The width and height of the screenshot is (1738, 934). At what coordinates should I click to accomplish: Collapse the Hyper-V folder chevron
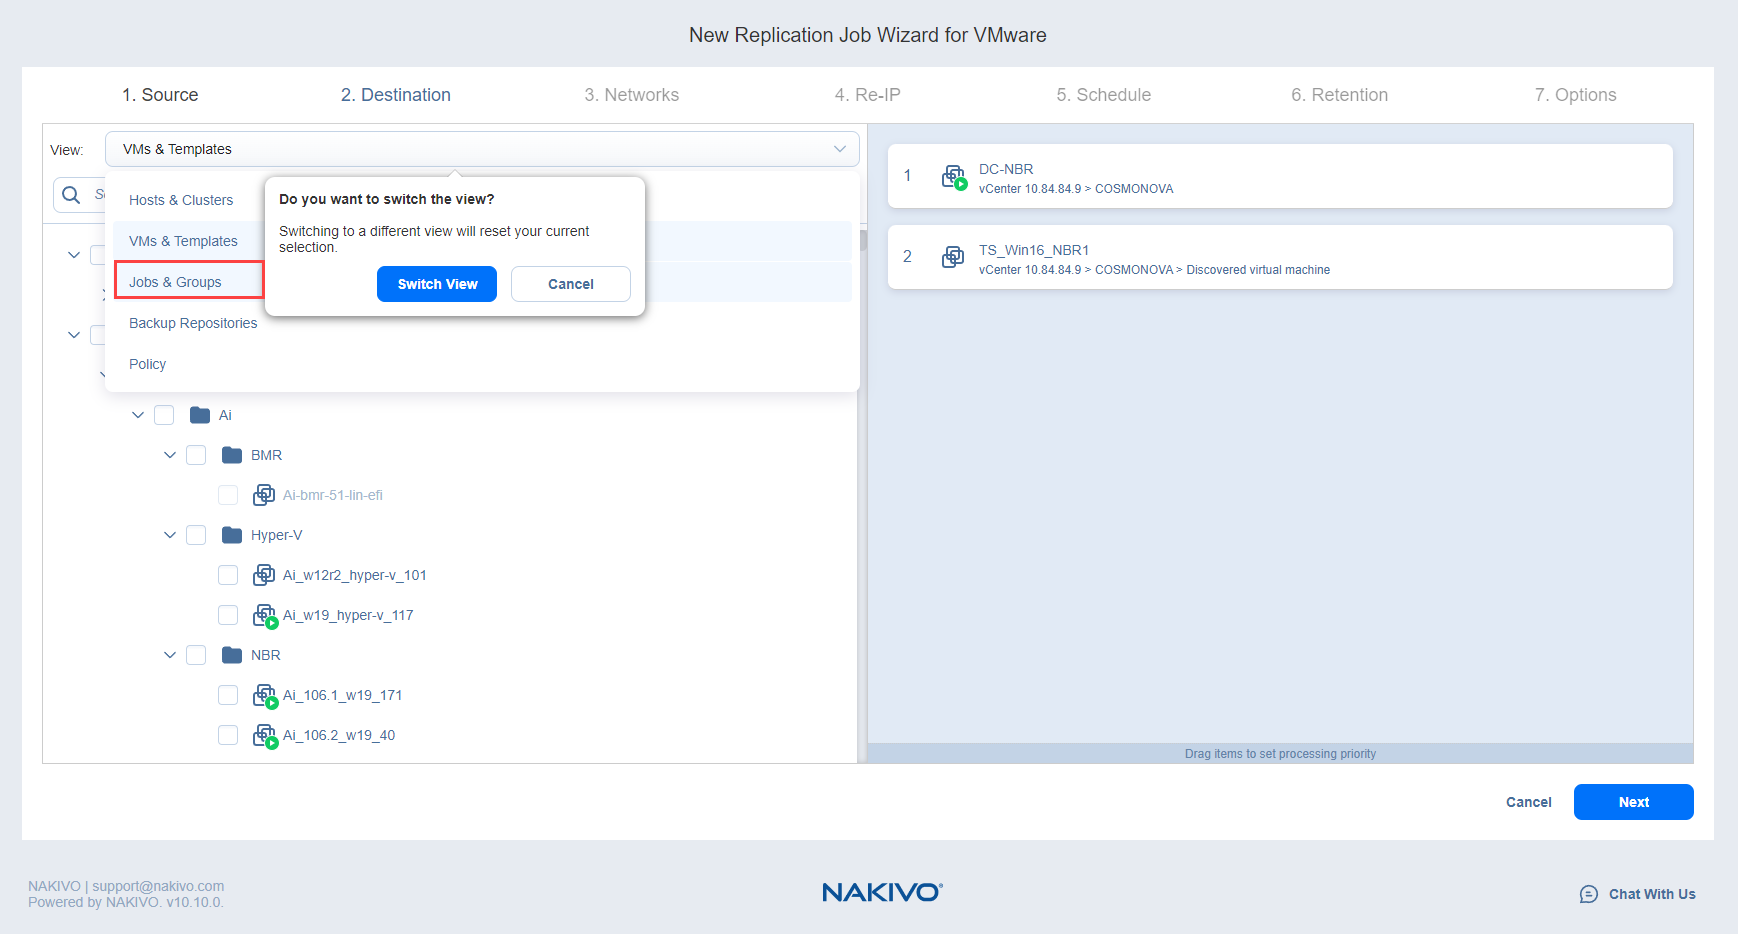(x=170, y=535)
